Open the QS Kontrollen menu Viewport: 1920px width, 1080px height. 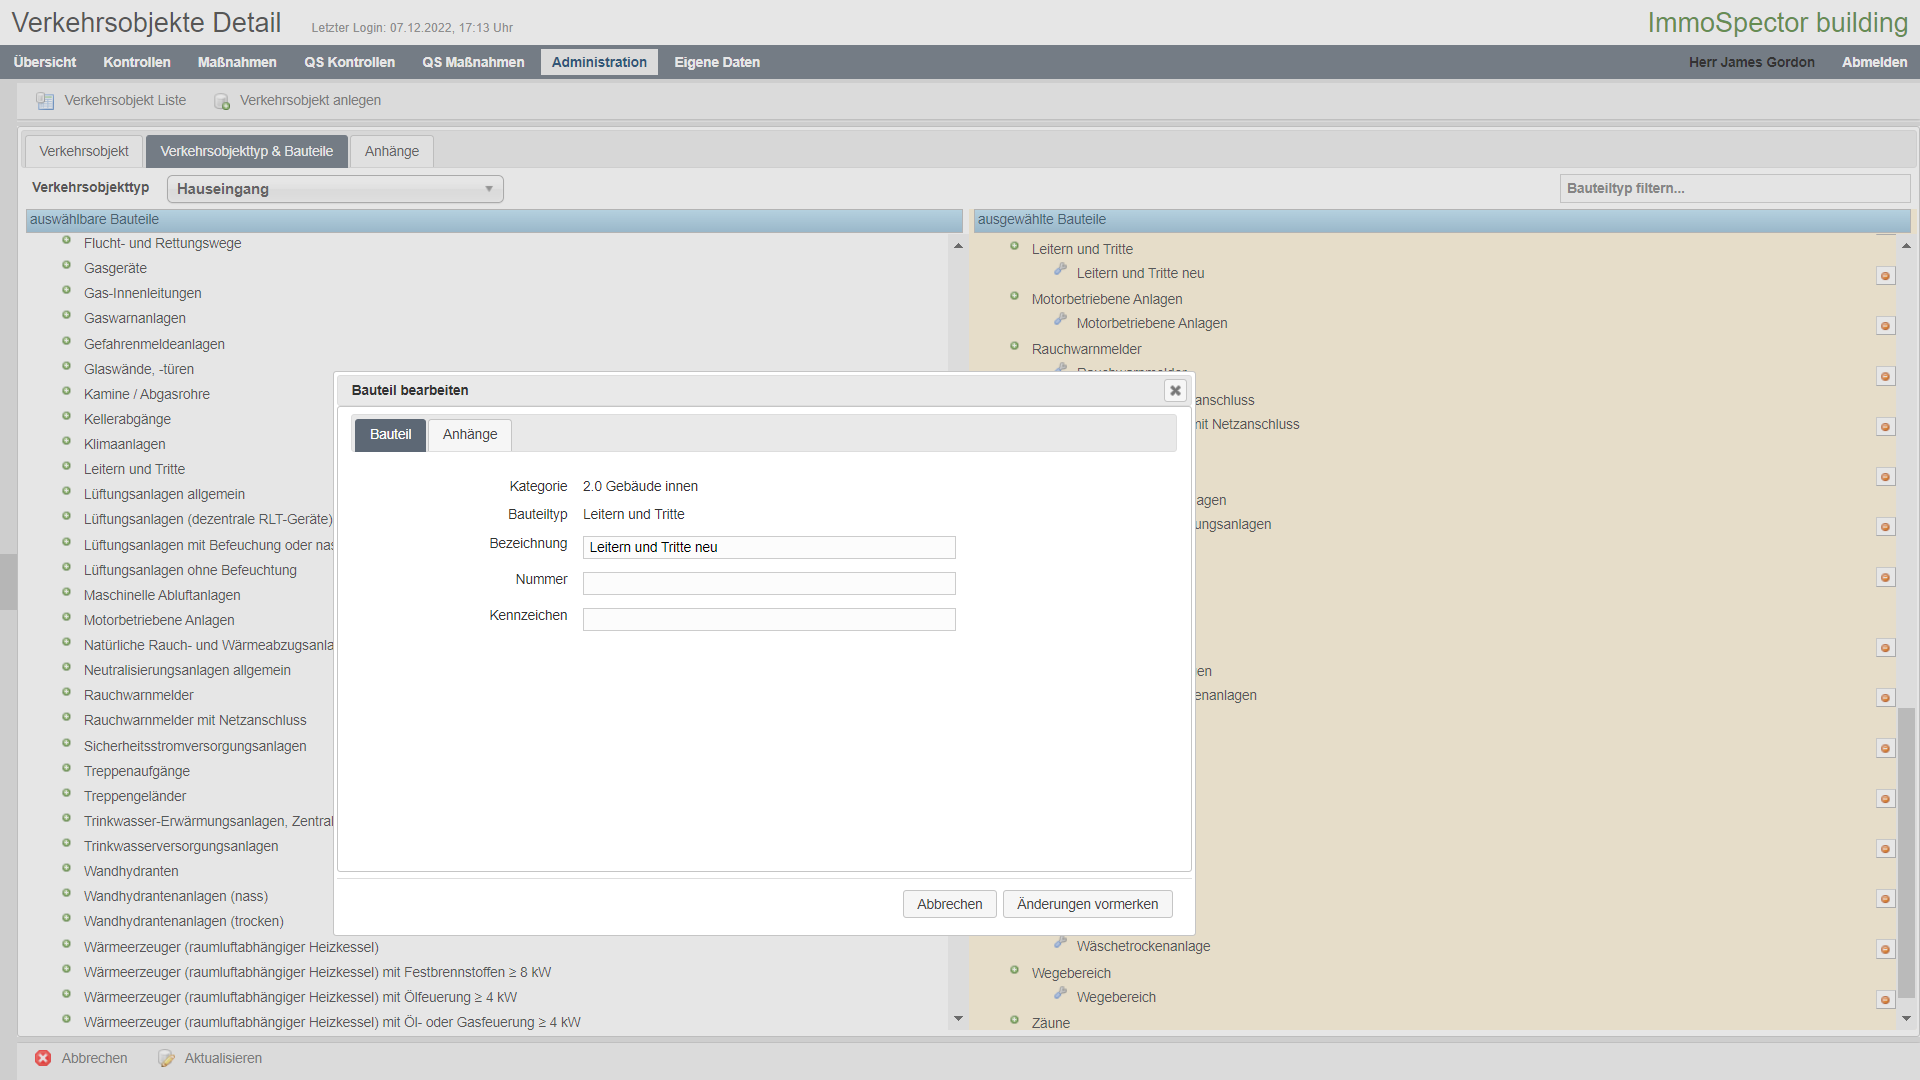point(349,62)
